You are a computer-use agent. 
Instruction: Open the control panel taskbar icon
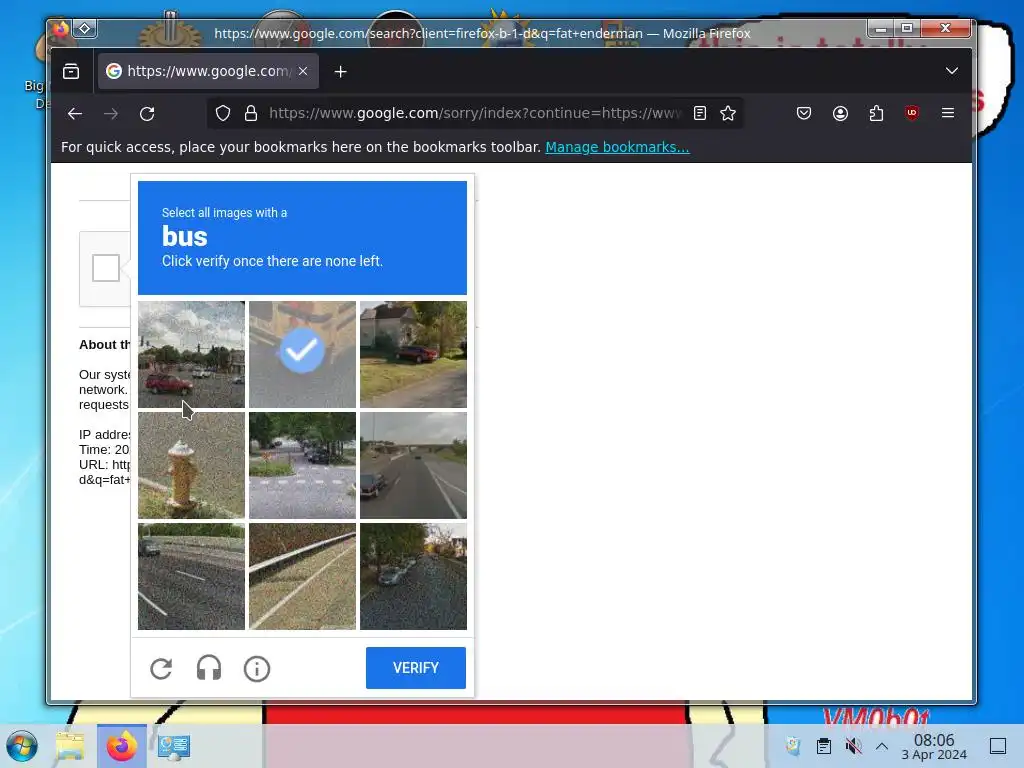click(173, 746)
